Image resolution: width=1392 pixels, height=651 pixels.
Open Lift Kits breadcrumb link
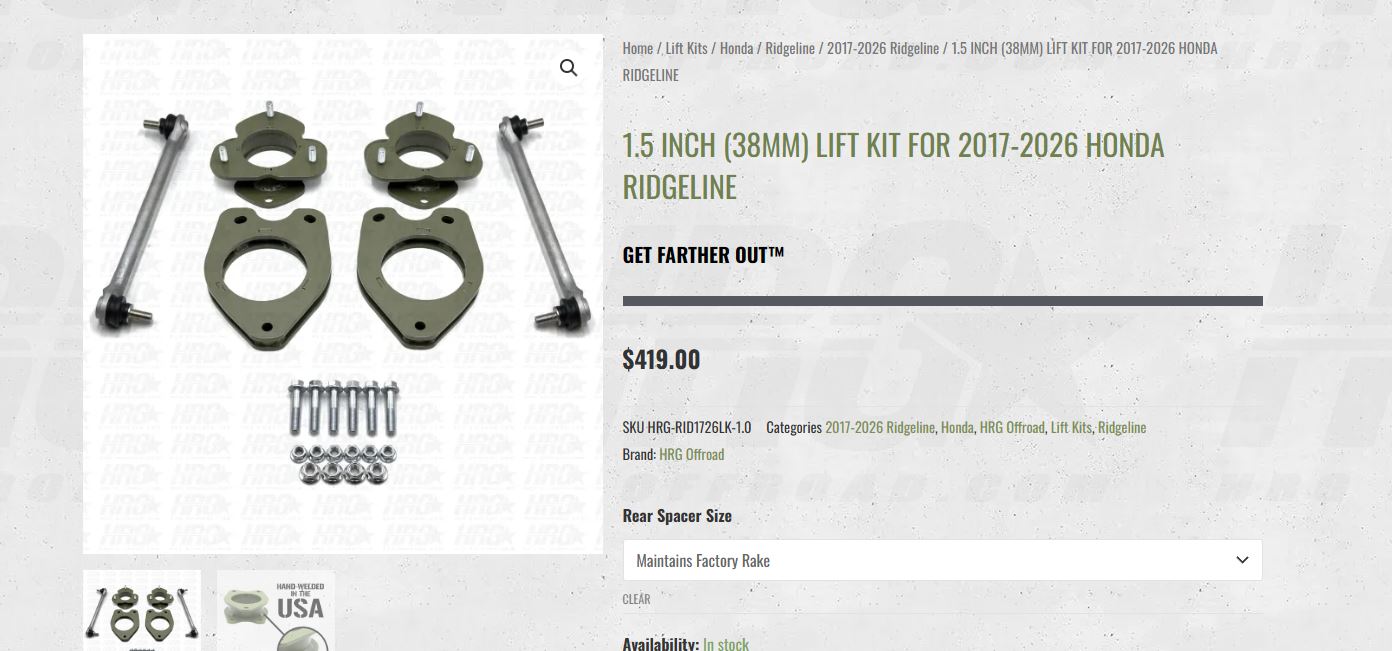(x=686, y=48)
